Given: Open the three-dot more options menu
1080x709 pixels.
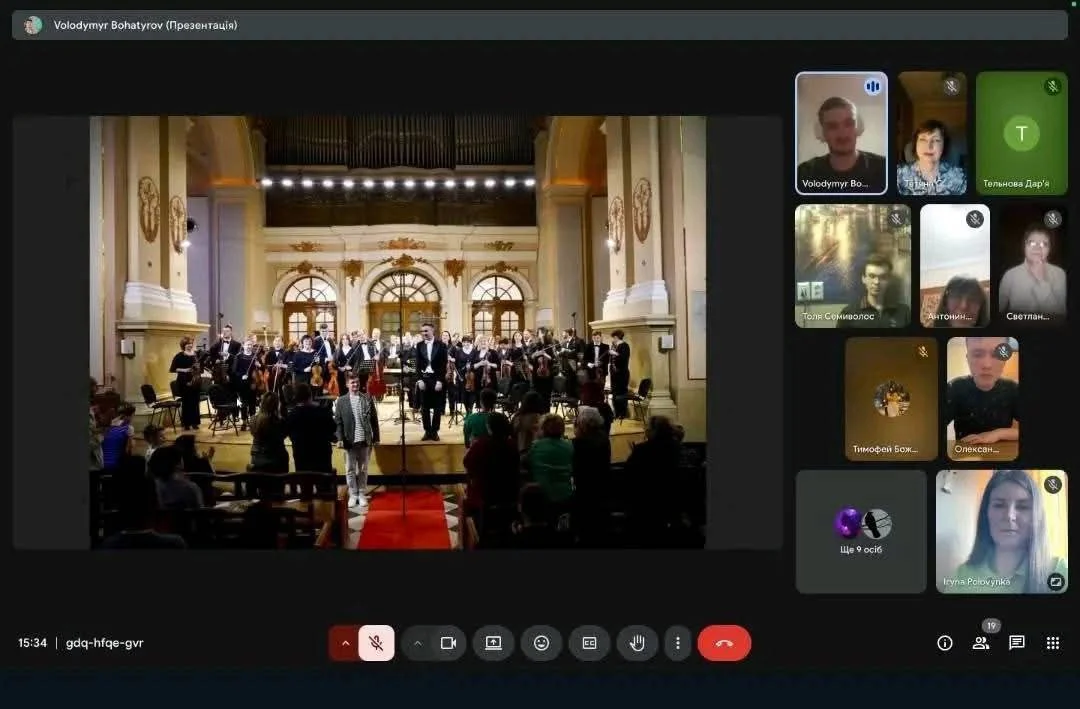Looking at the screenshot, I should pos(678,643).
